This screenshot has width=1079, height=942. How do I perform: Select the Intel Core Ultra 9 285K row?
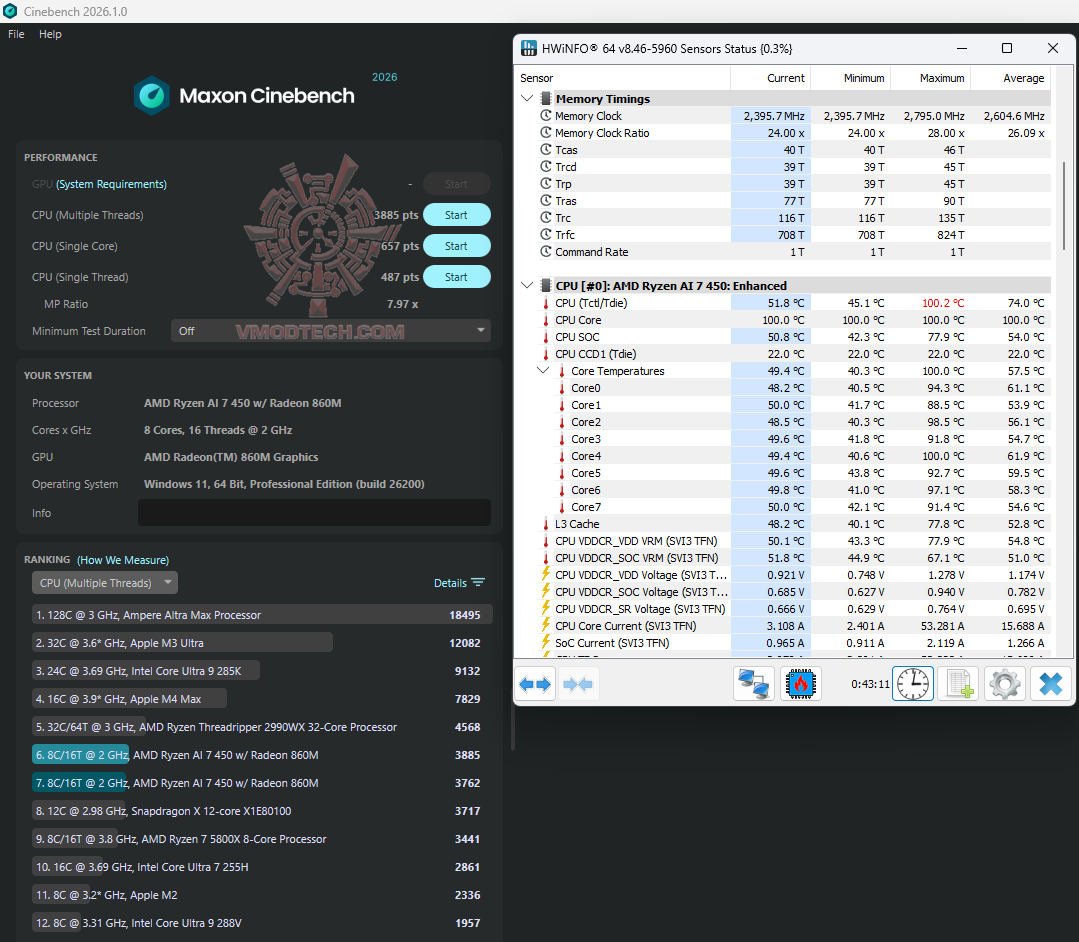pos(262,671)
